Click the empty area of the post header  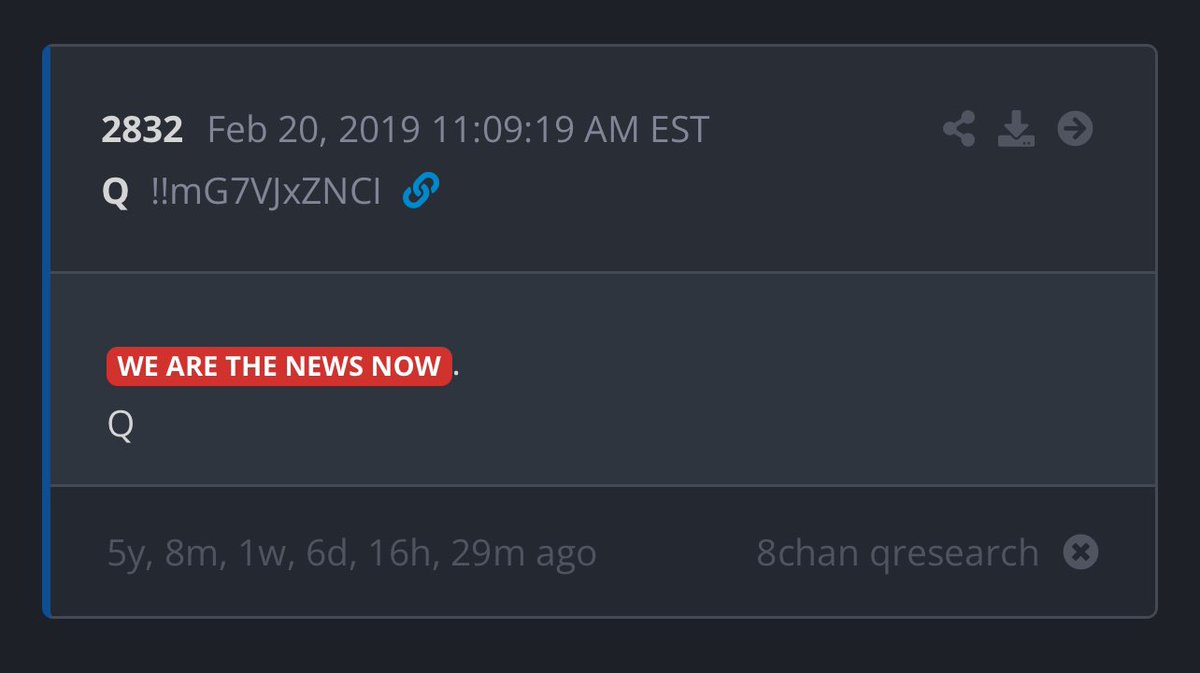(x=700, y=200)
